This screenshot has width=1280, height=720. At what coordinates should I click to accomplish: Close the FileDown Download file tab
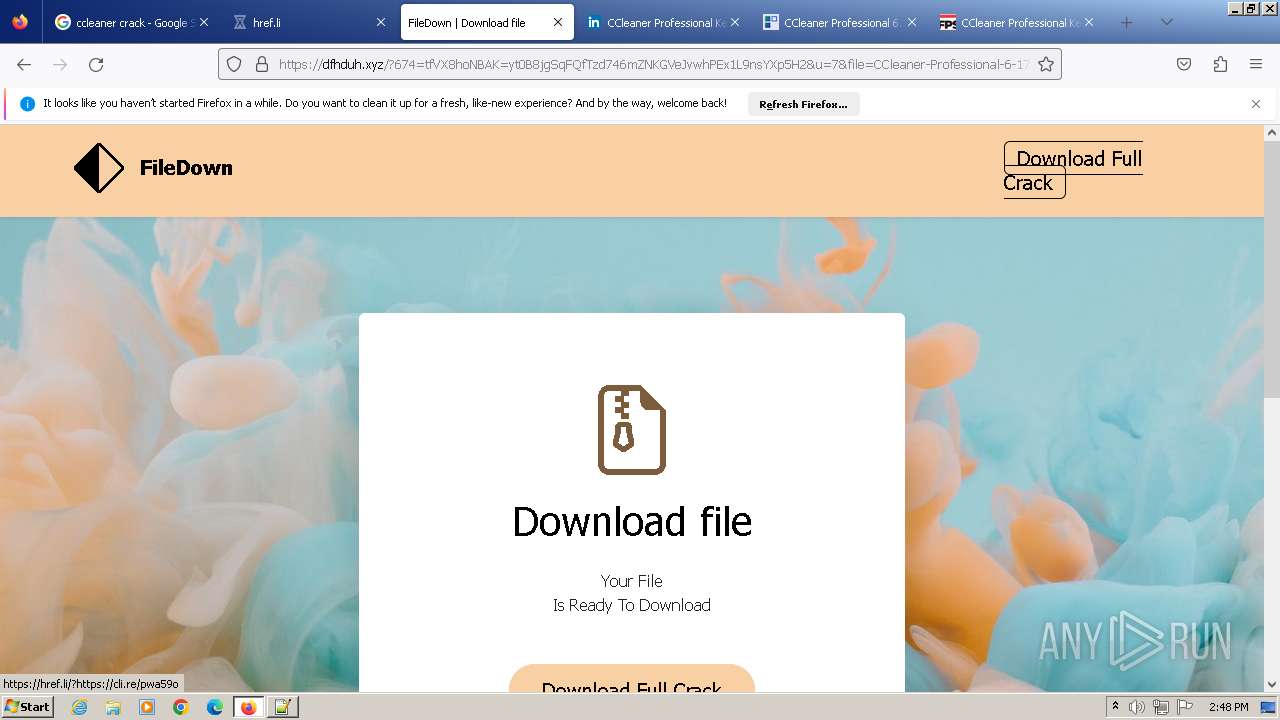pos(558,22)
